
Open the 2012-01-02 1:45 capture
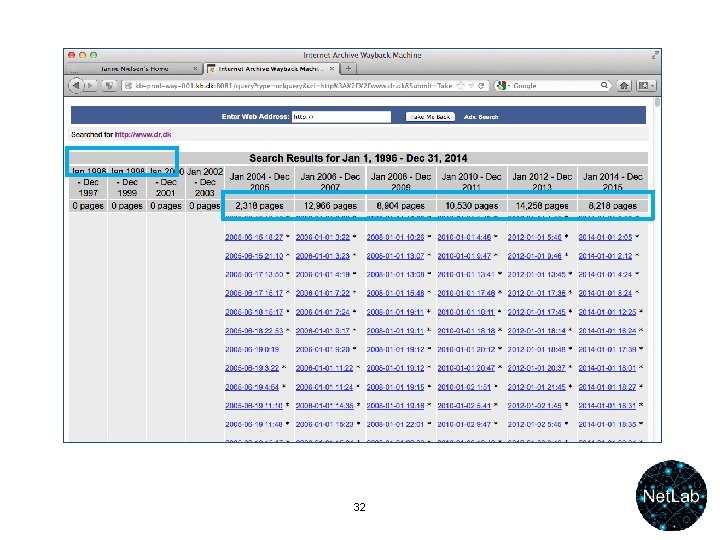(x=534, y=405)
